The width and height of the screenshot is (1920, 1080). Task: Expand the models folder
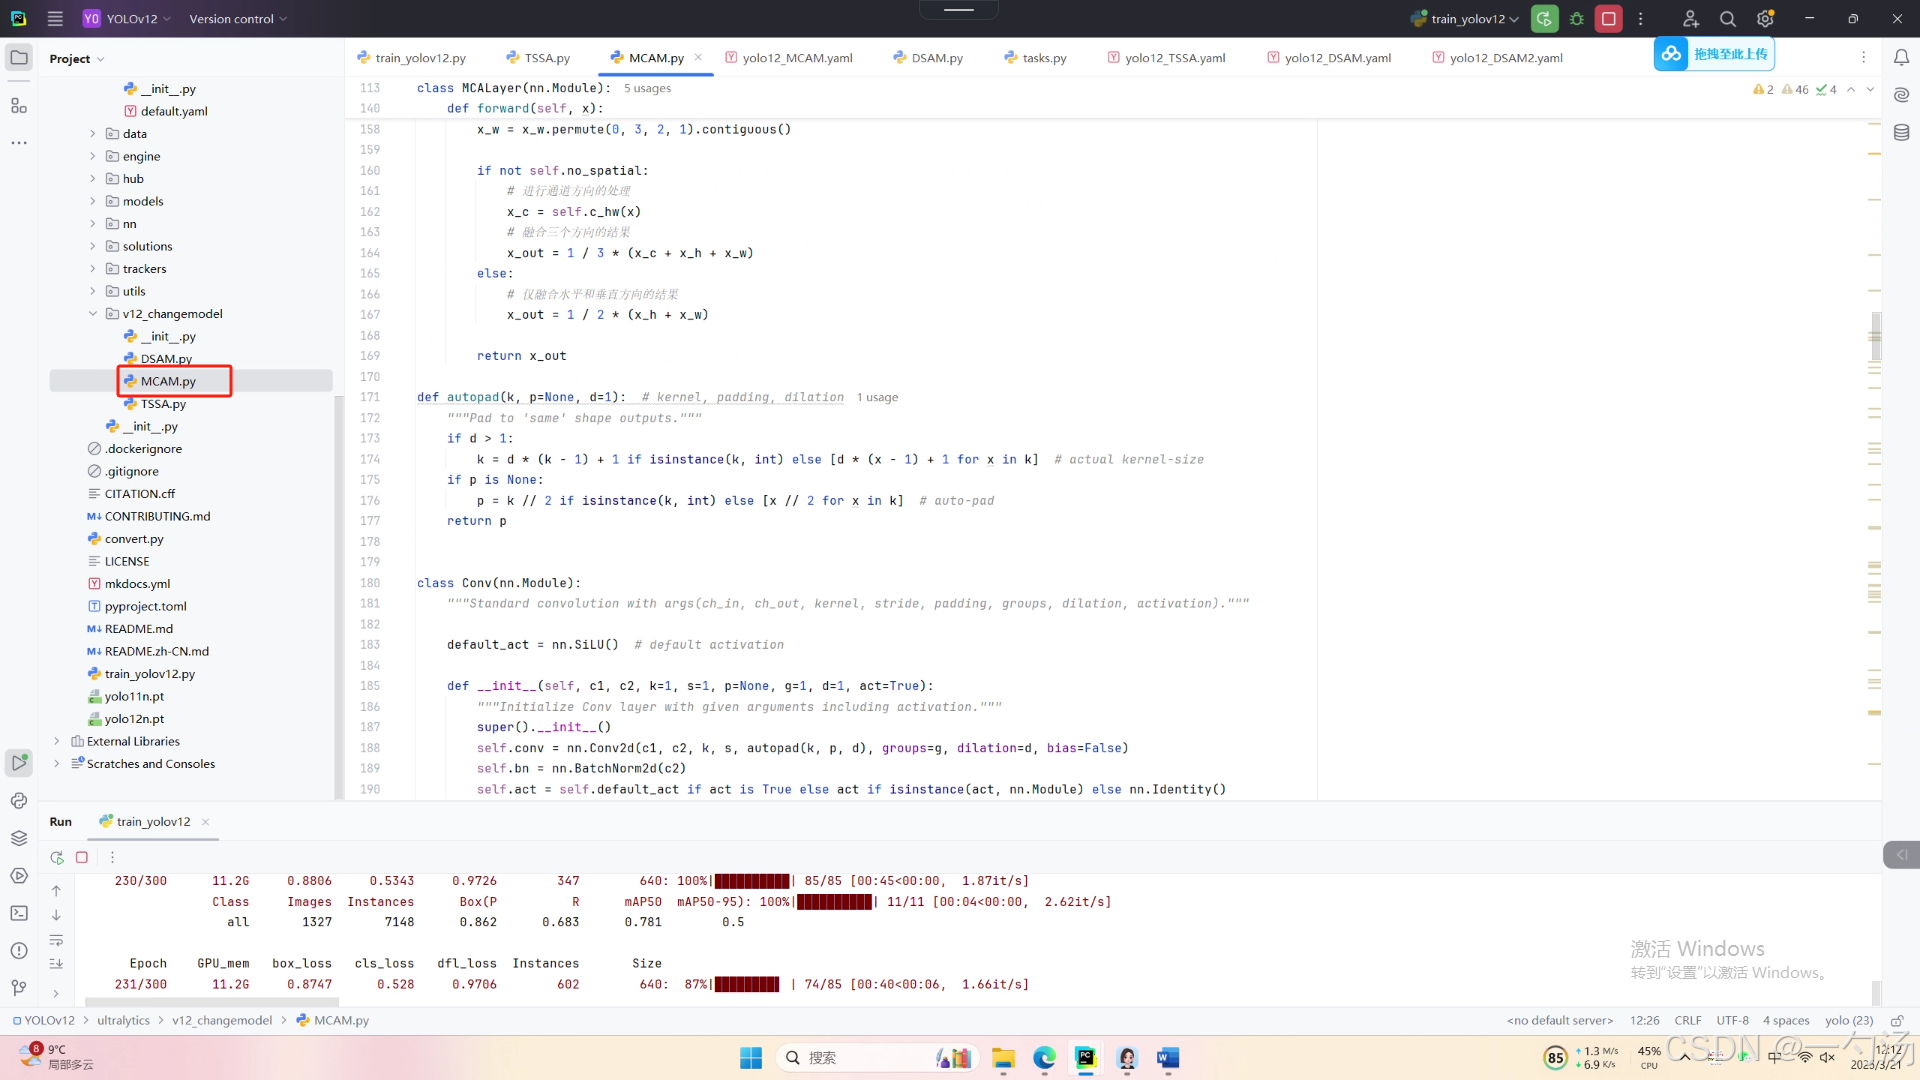[93, 201]
